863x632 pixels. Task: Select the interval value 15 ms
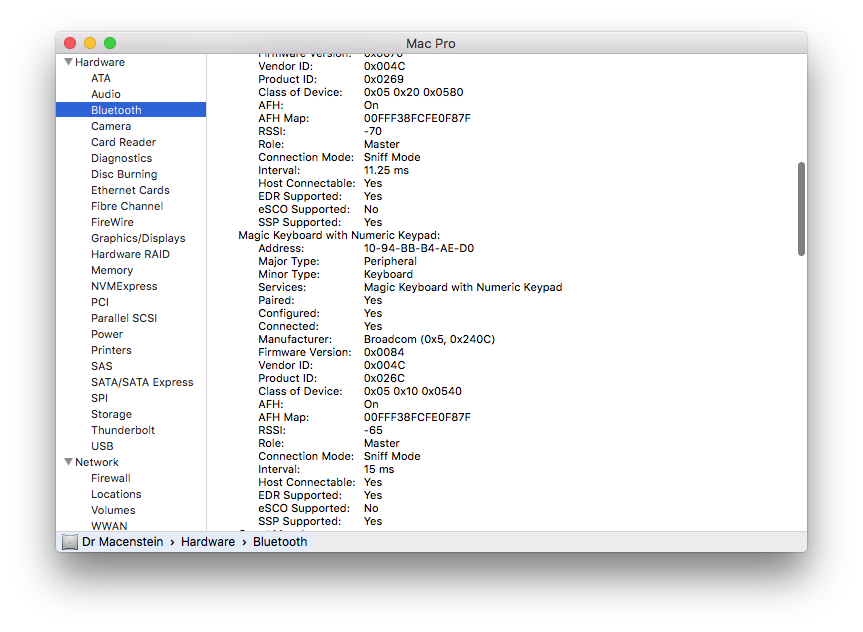point(379,469)
